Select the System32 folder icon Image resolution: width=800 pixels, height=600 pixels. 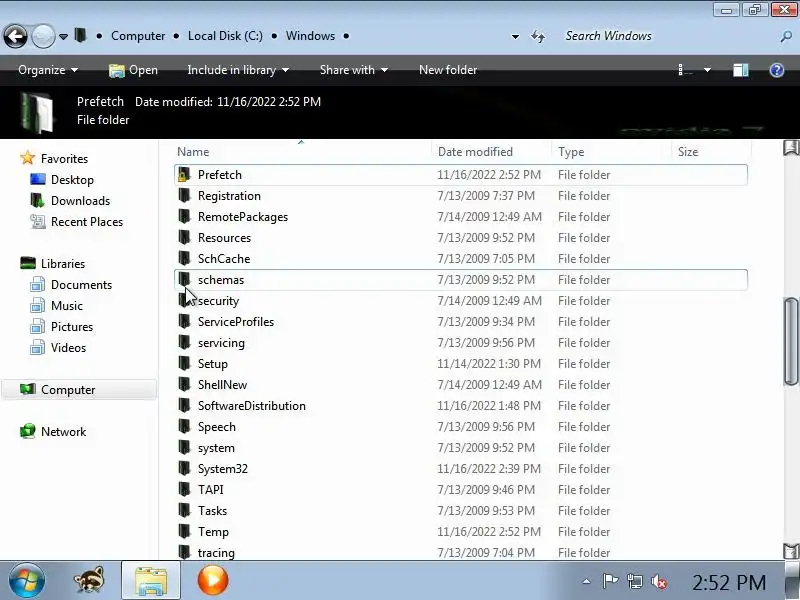pyautogui.click(x=184, y=468)
